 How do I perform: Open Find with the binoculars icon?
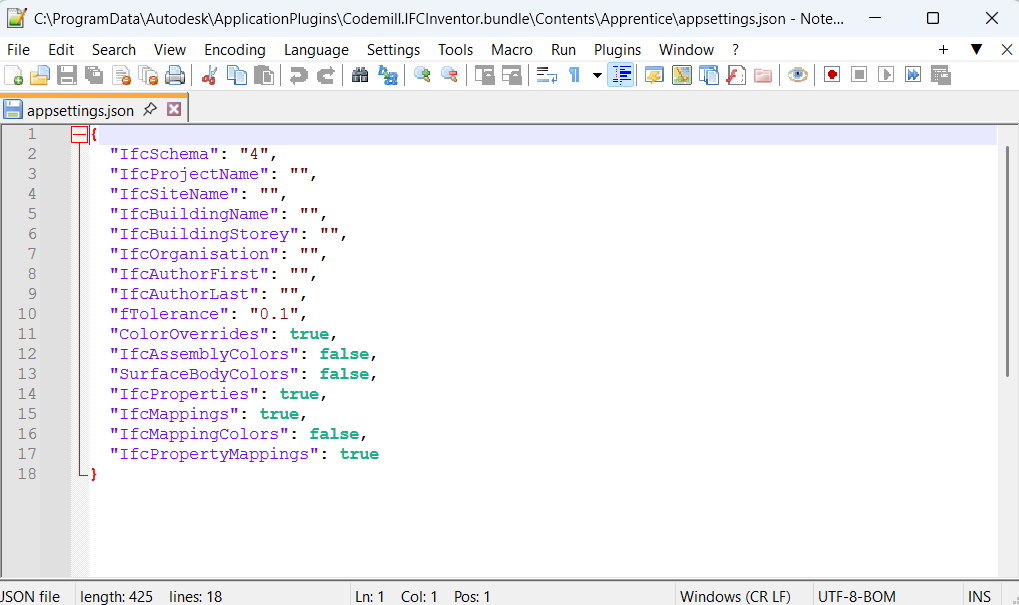pyautogui.click(x=360, y=75)
